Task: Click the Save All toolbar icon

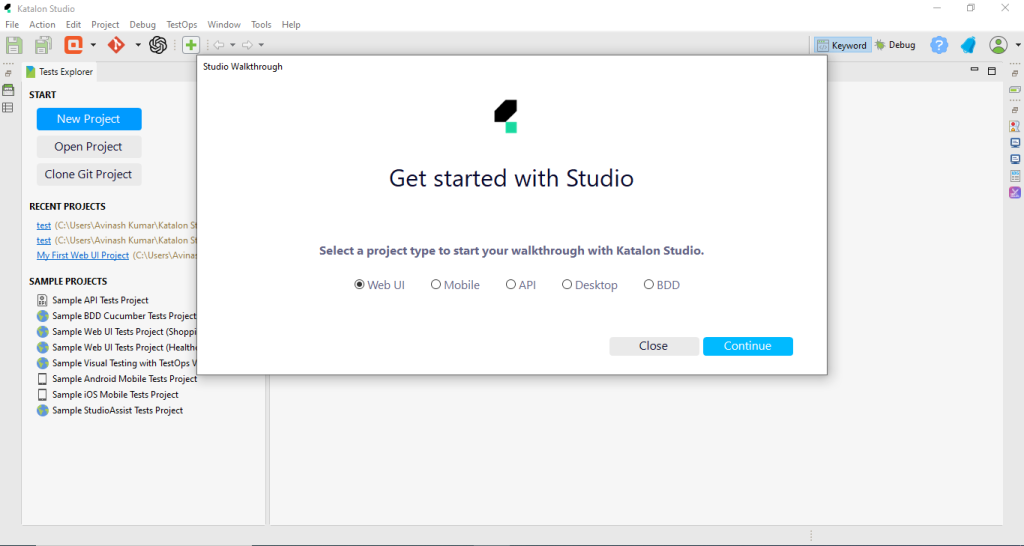Action: pyautogui.click(x=43, y=45)
